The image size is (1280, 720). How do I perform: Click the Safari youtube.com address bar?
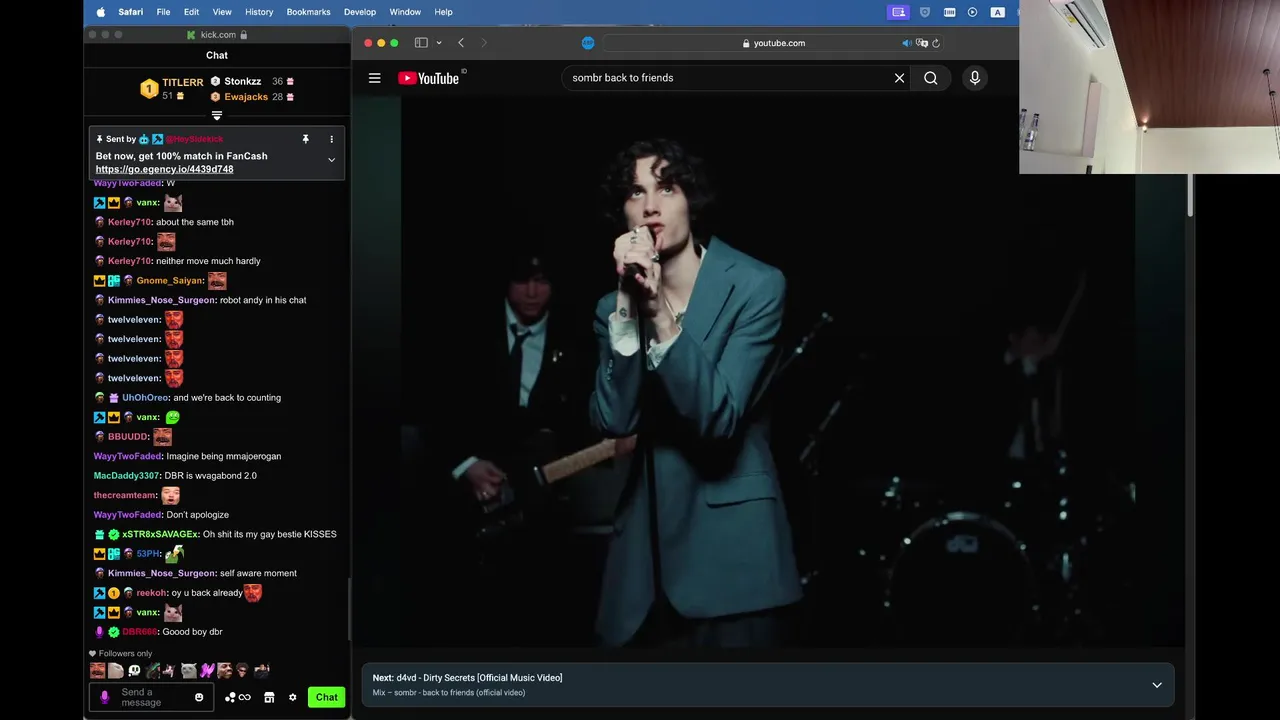pyautogui.click(x=773, y=43)
